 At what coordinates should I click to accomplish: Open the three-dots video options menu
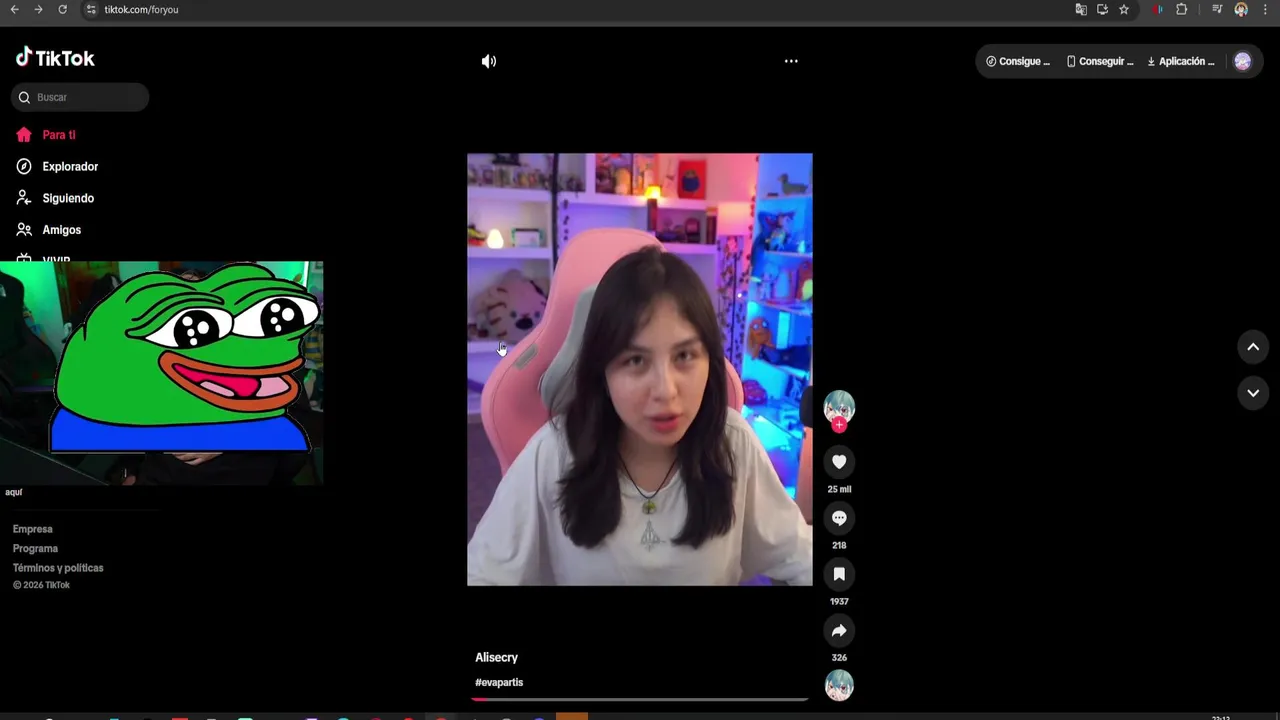(x=791, y=61)
